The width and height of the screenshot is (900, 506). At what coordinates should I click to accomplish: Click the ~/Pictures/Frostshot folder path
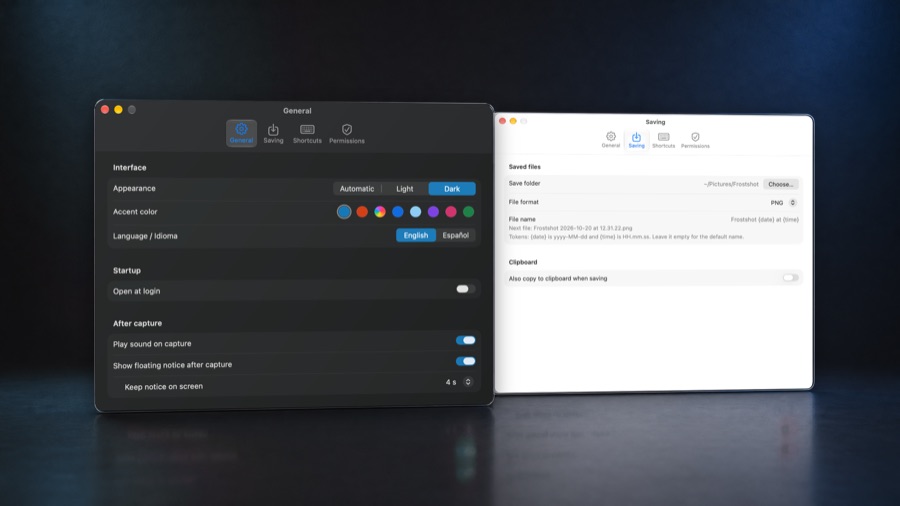(731, 184)
